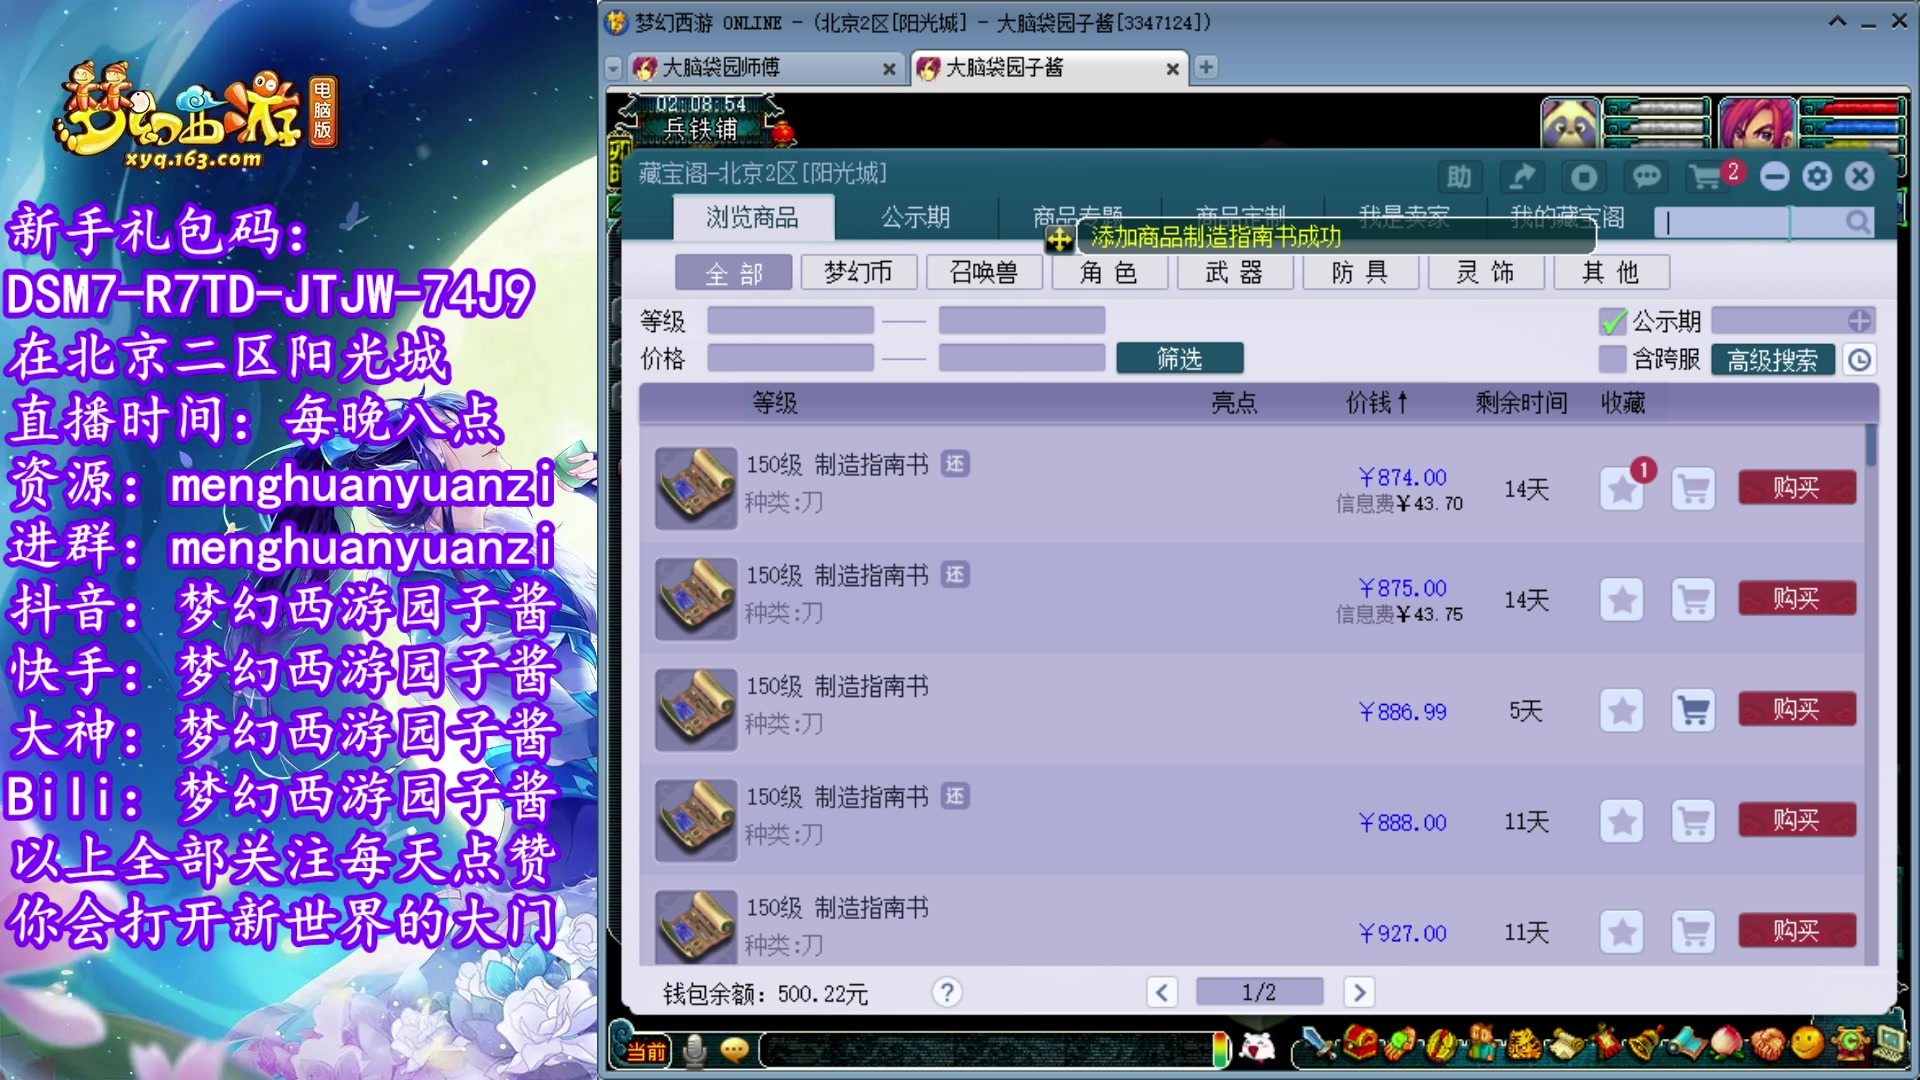Viewport: 1920px width, 1080px height.
Task: Select the 防具 category
Action: [x=1360, y=272]
